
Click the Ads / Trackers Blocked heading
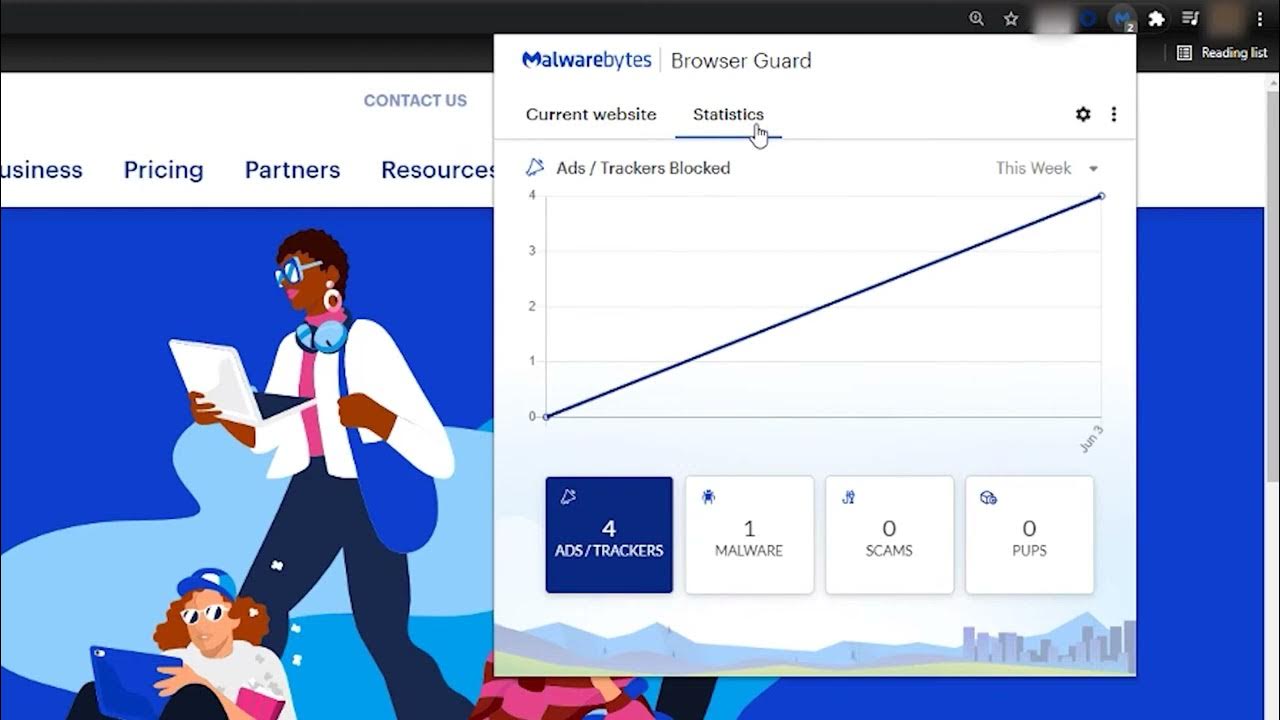tap(643, 168)
